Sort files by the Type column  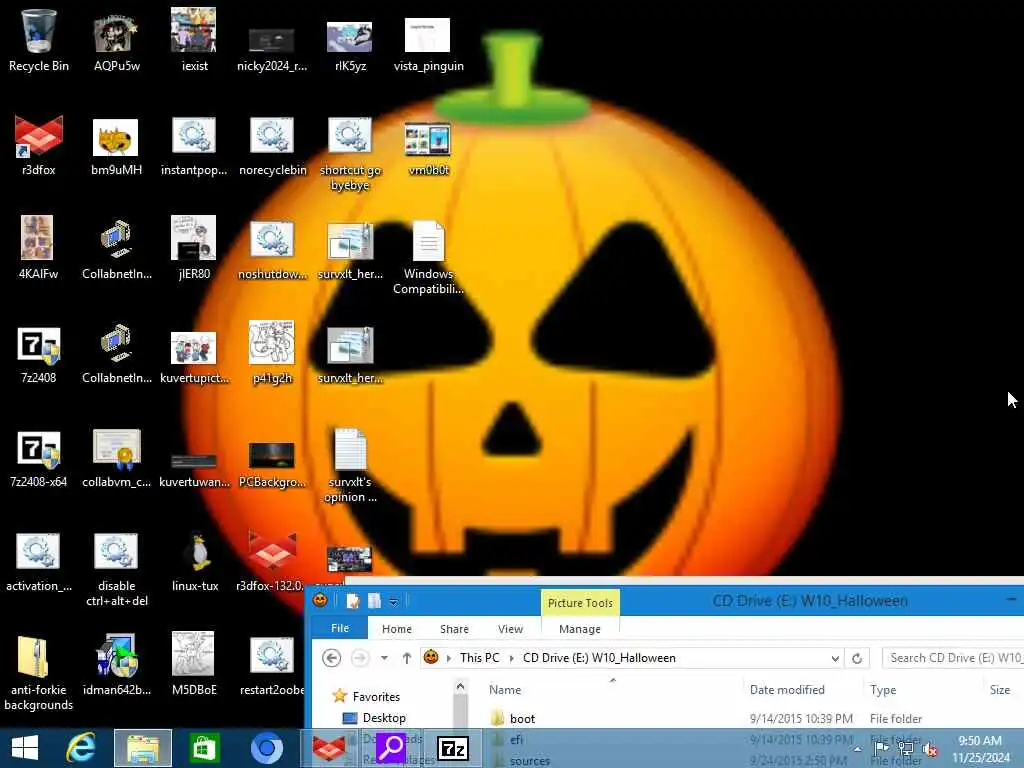(883, 690)
